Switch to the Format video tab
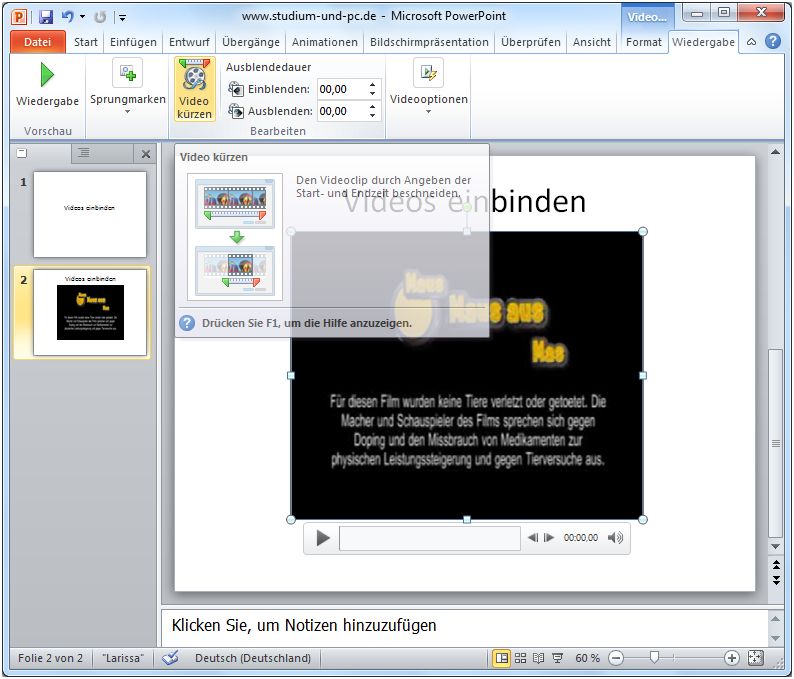 click(644, 42)
